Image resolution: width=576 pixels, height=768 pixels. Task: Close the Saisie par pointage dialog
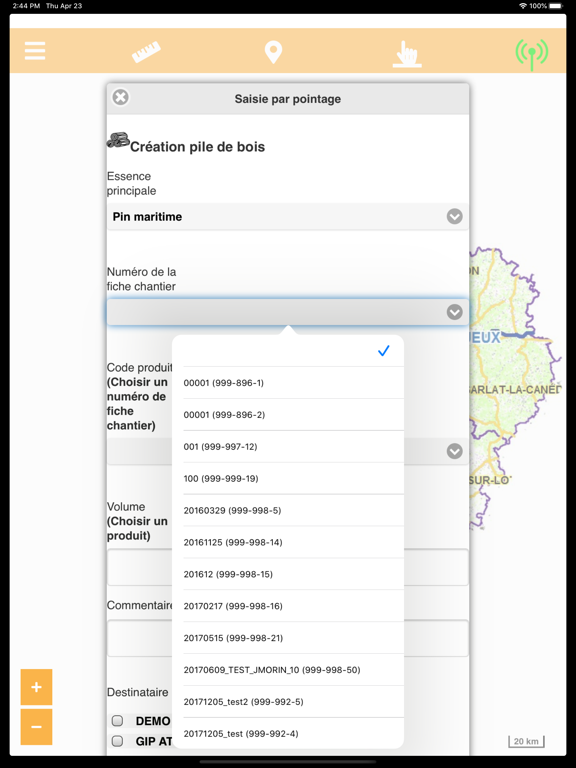pos(120,97)
